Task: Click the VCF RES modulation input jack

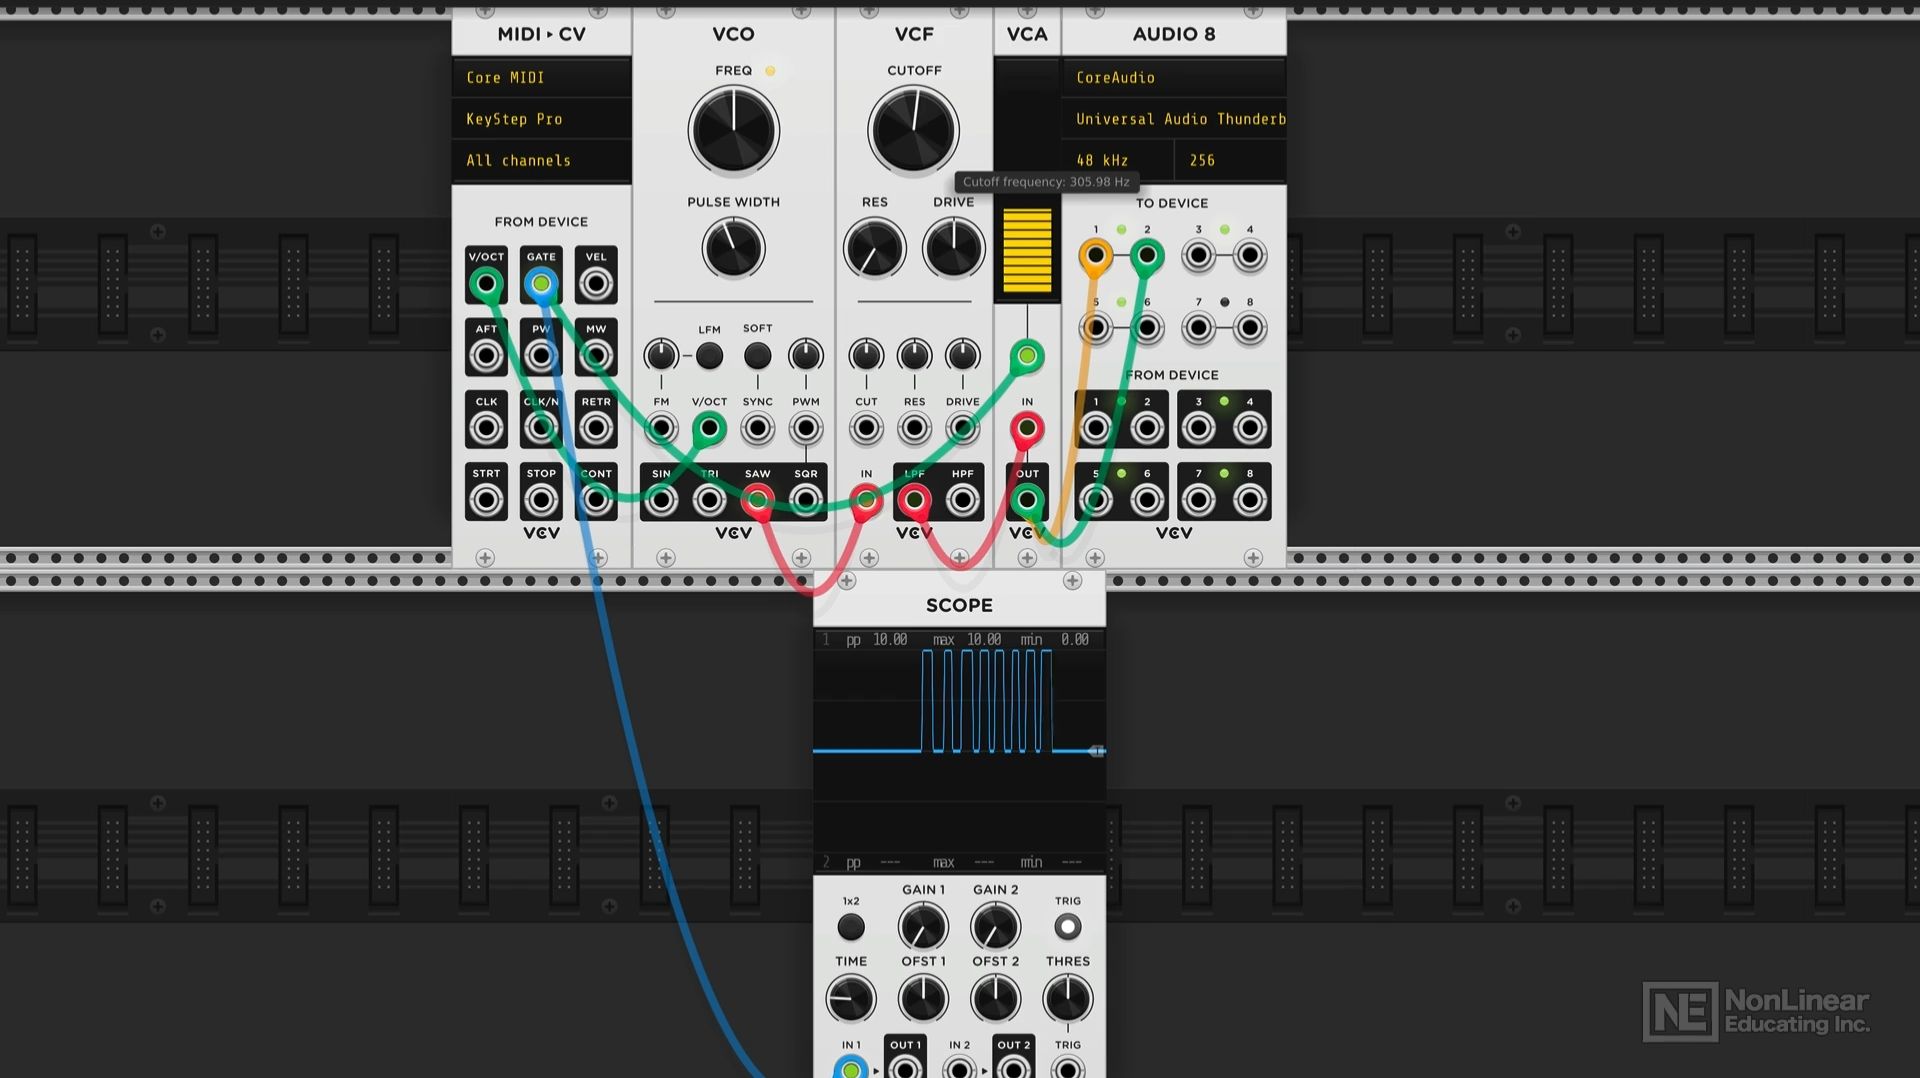Action: point(915,429)
